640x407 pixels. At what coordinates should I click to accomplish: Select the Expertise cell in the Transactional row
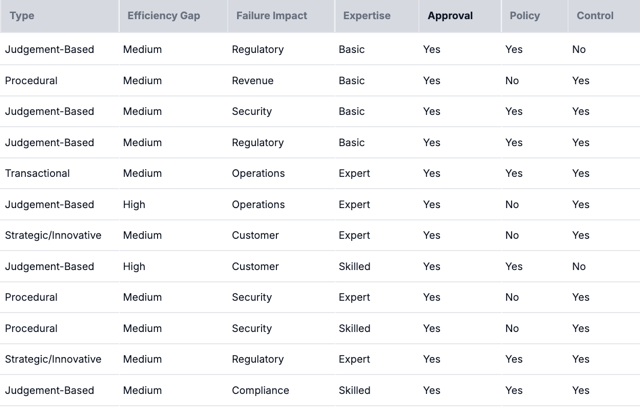[x=354, y=173]
